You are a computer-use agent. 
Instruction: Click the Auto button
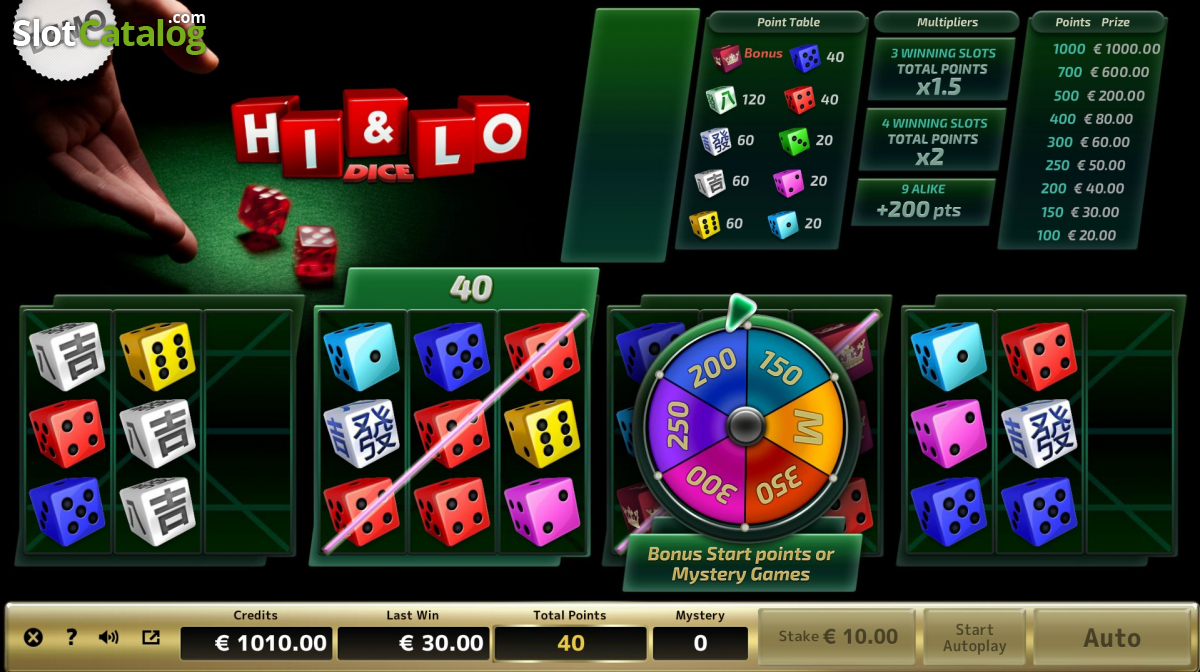pos(1111,637)
